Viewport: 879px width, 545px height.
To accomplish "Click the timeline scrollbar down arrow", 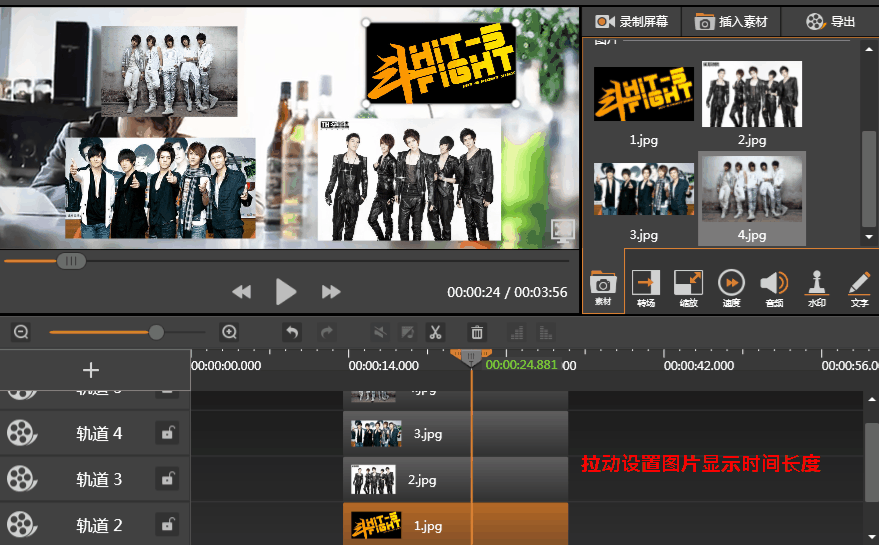I will click(872, 537).
